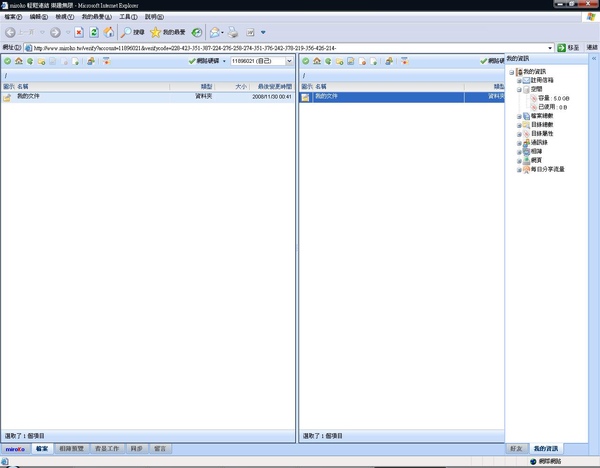Click the Edit page icon in the browser toolbar
This screenshot has width=600, height=468.
(x=250, y=33)
